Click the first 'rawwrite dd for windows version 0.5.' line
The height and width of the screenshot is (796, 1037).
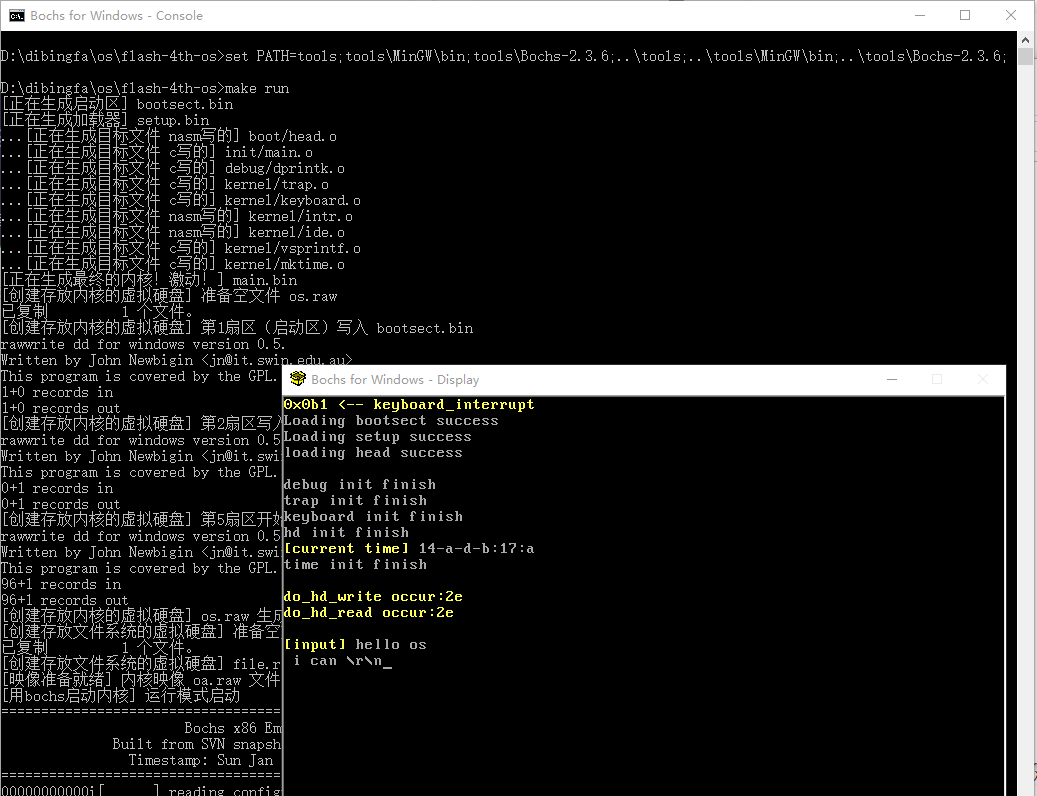click(x=143, y=344)
